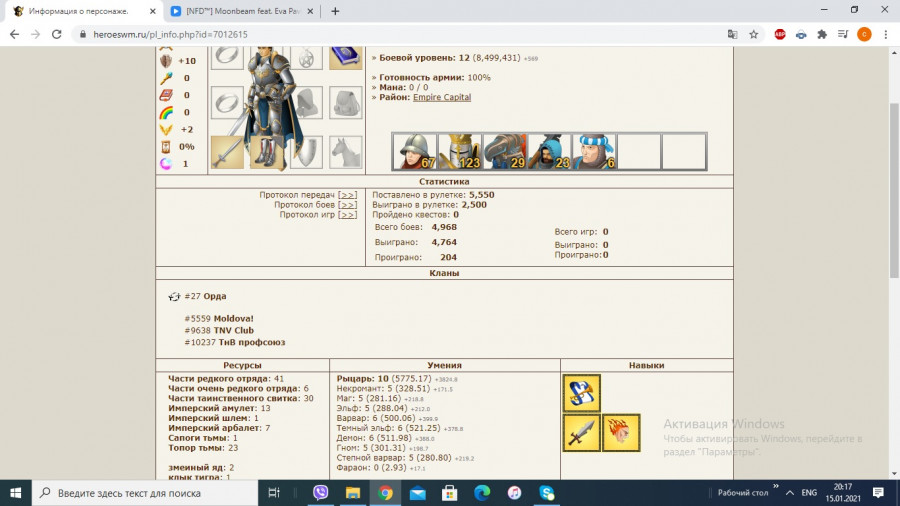The width and height of the screenshot is (900, 506).
Task: Open the blue spellbook item slot
Action: (346, 57)
